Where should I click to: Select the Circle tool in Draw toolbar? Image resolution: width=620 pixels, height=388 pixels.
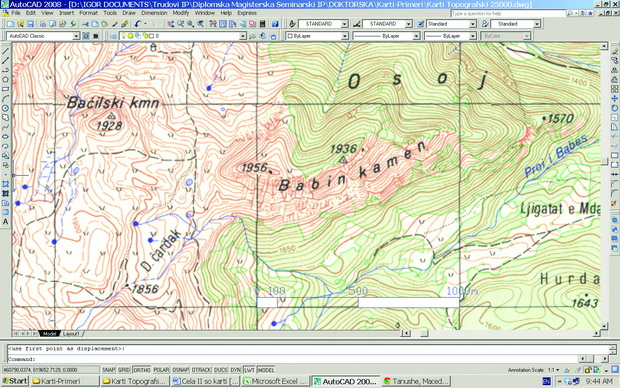[x=6, y=108]
